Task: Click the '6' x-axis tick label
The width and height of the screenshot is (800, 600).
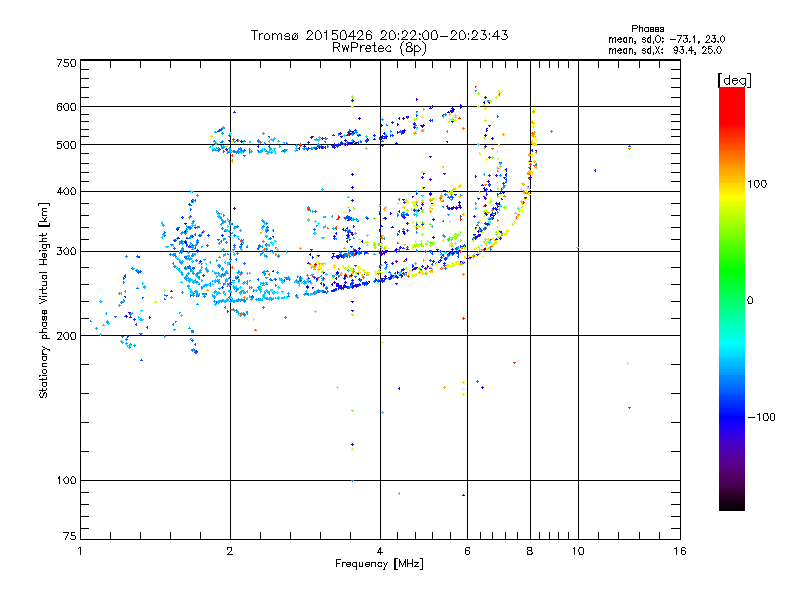Action: pos(467,551)
